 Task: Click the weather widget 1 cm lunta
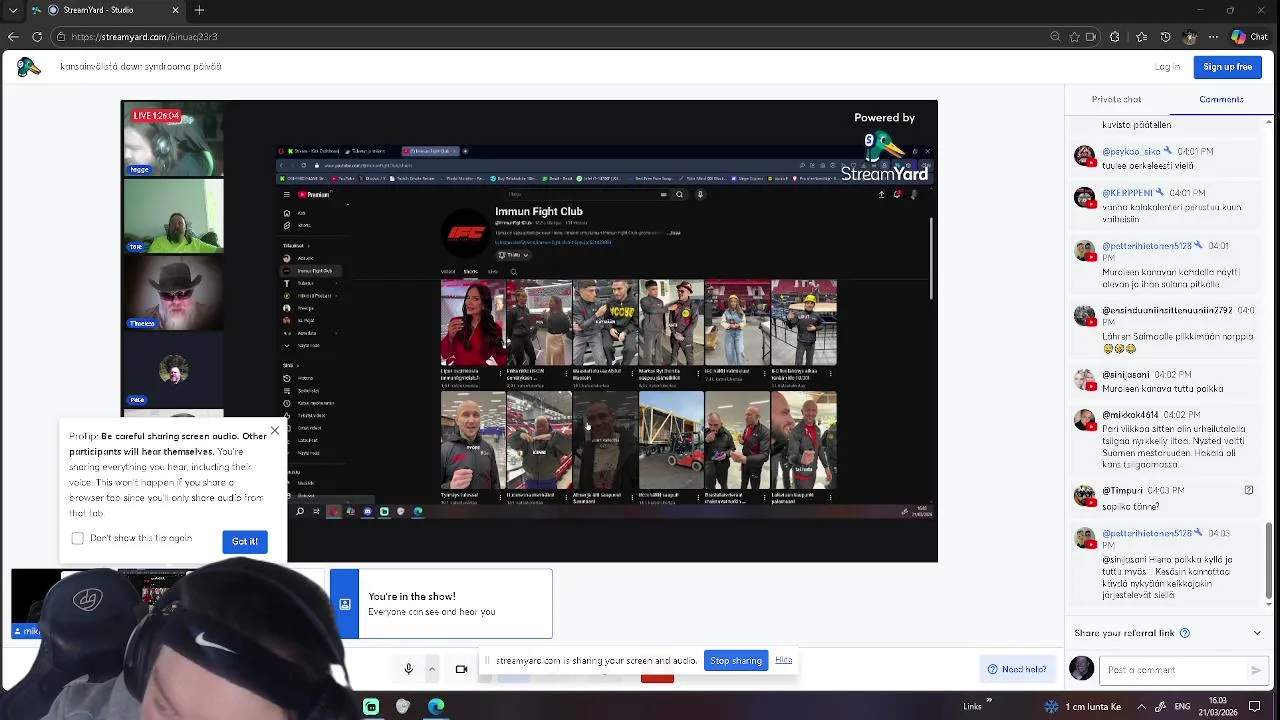click(x=1082, y=707)
